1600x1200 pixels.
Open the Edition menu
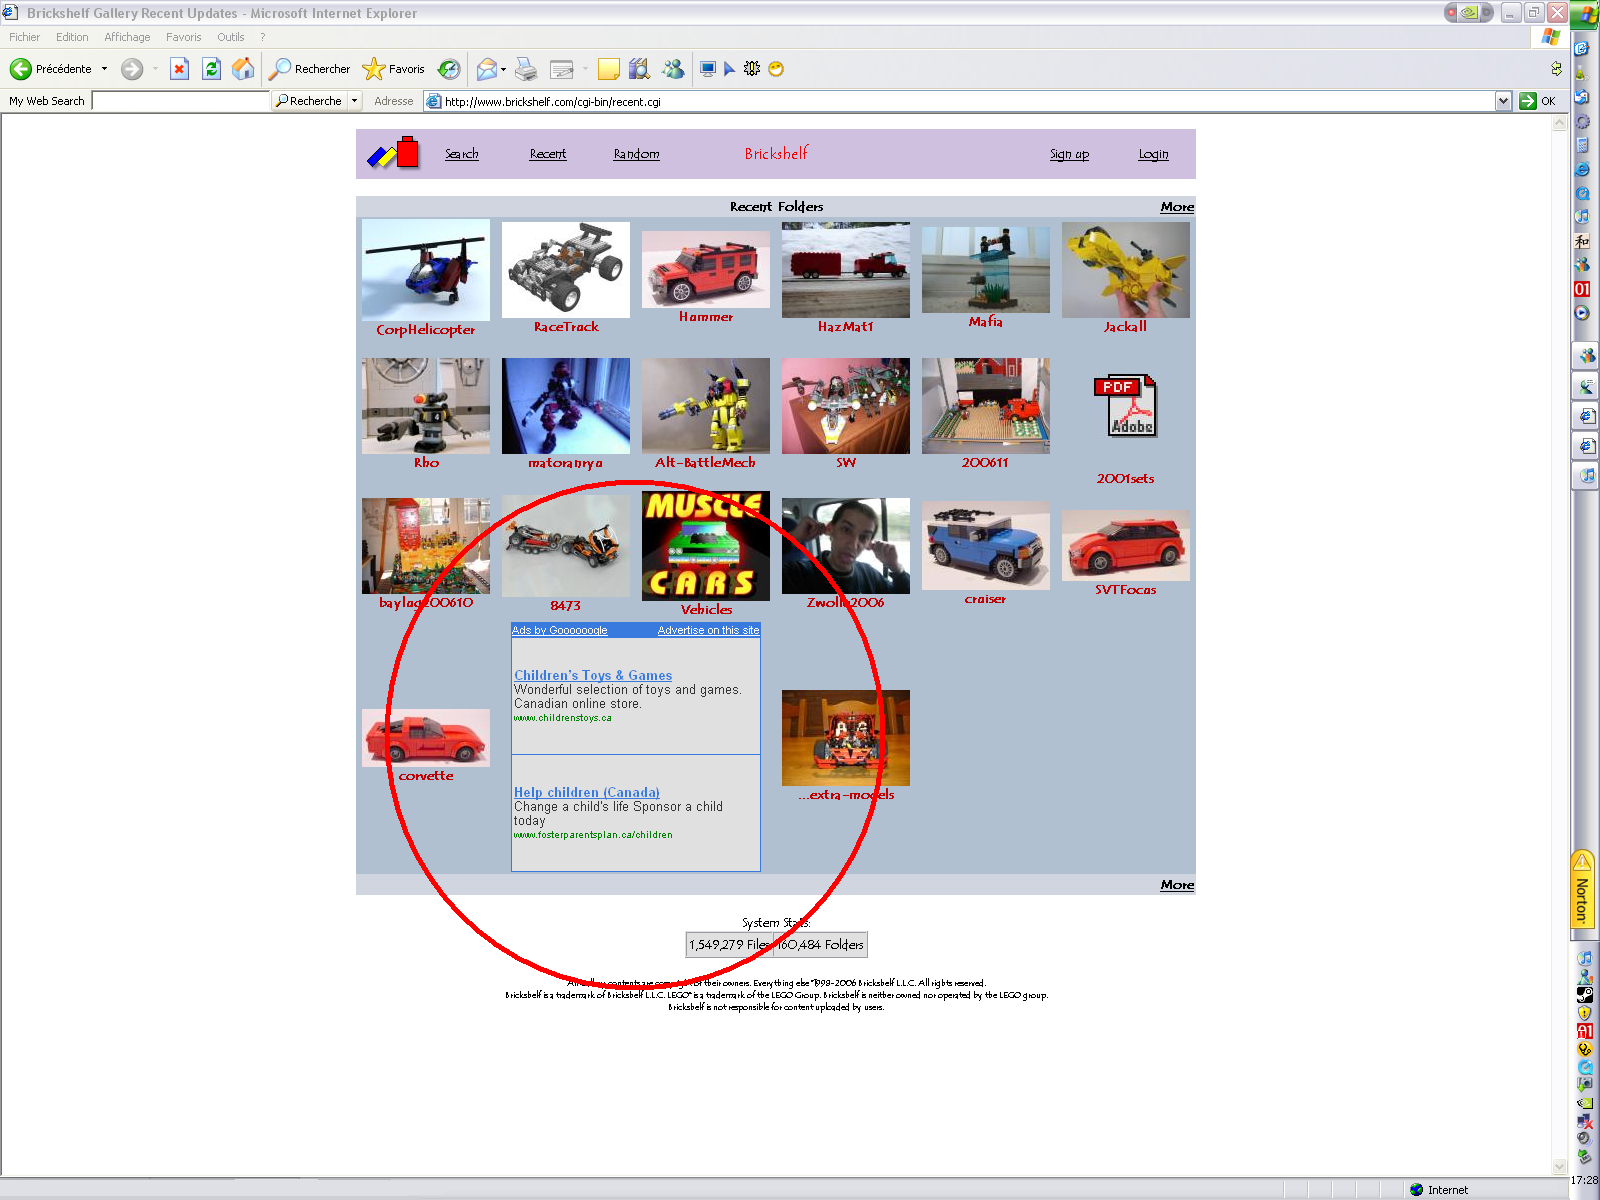(x=72, y=37)
